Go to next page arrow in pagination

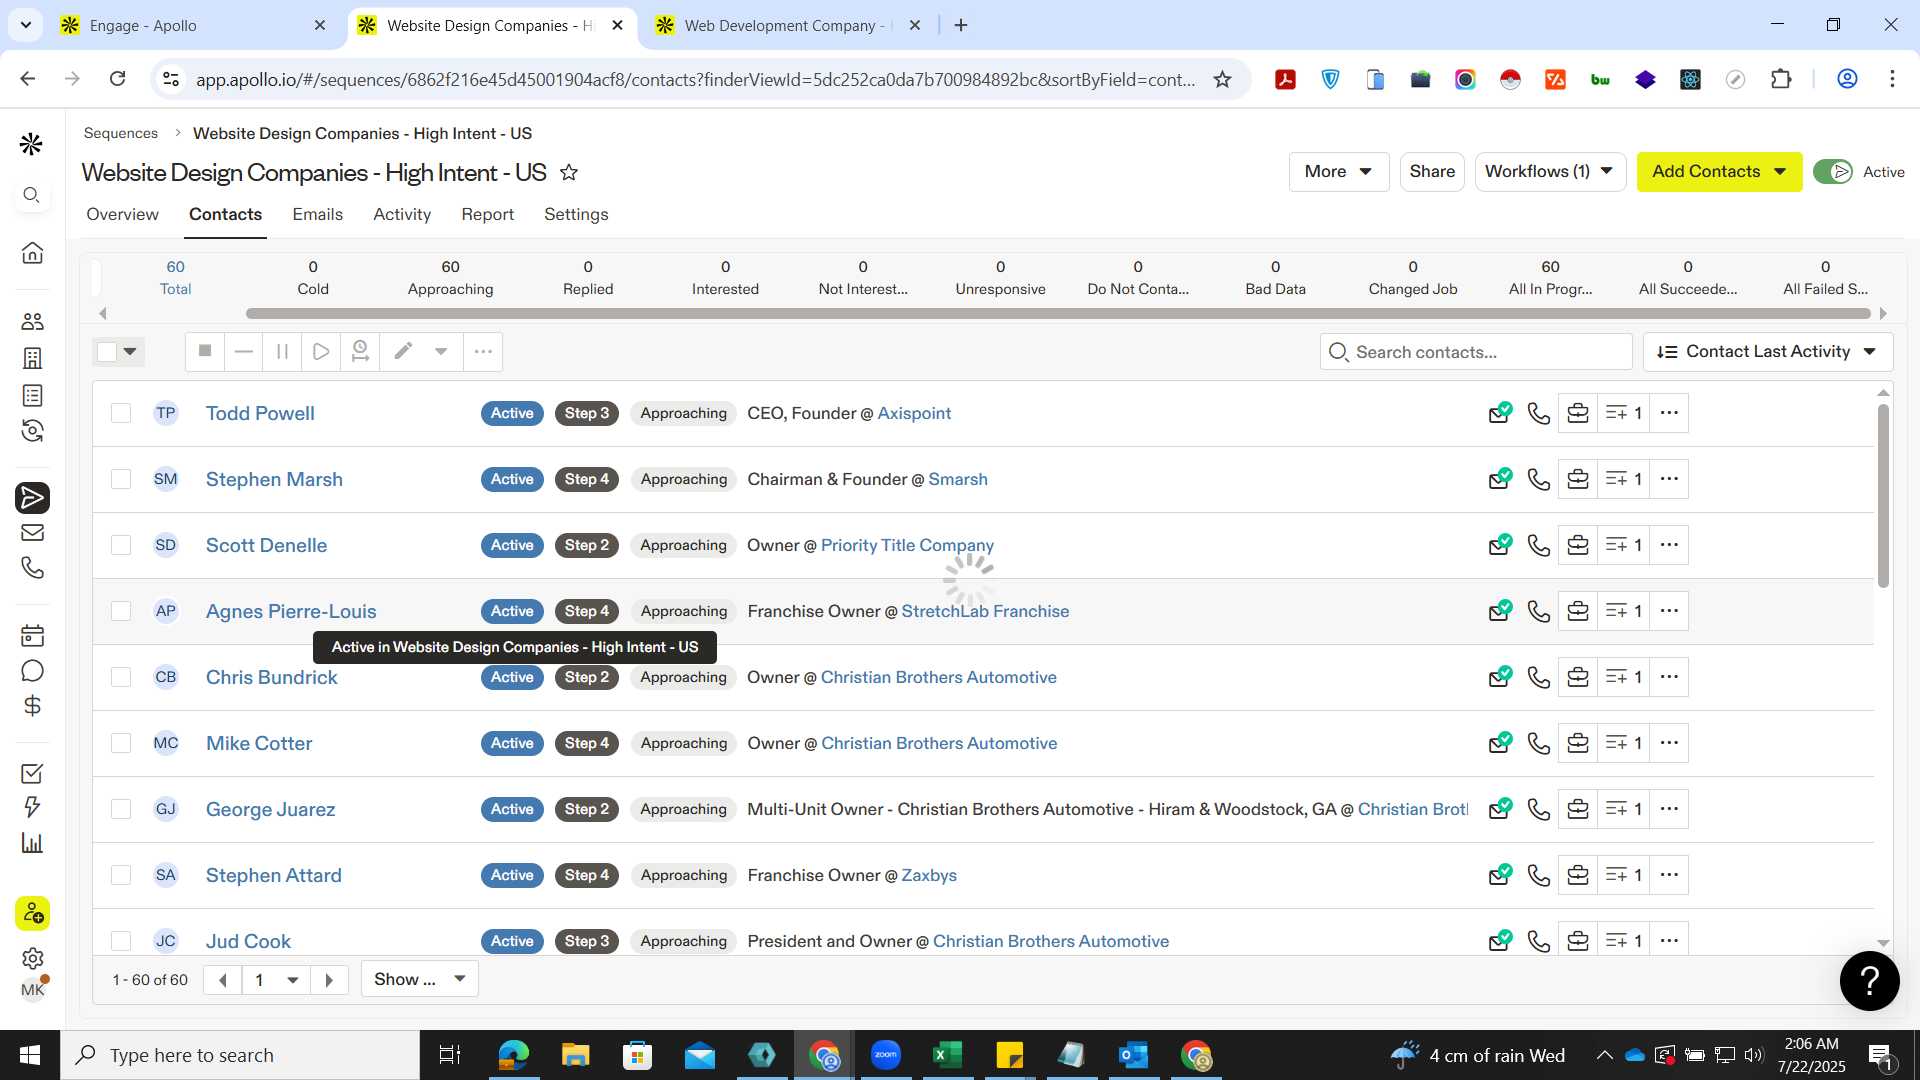point(329,980)
